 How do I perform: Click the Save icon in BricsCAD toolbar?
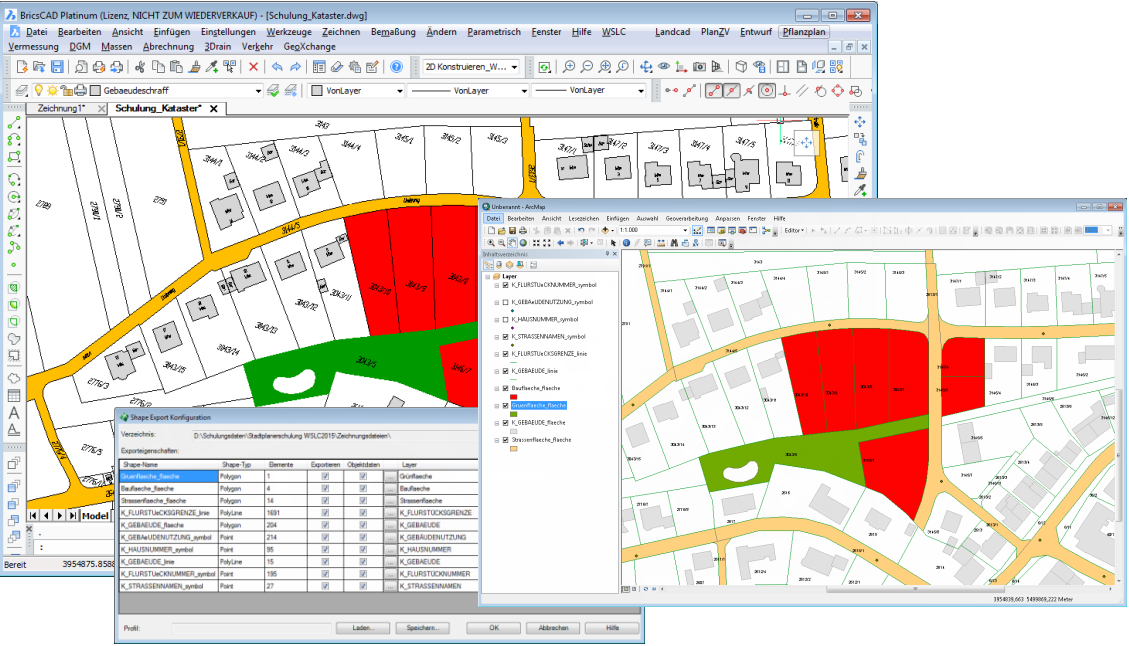58,67
